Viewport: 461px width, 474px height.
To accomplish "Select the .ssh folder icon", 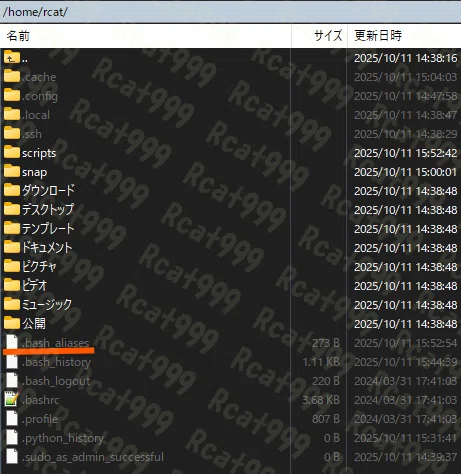I will click(x=12, y=134).
